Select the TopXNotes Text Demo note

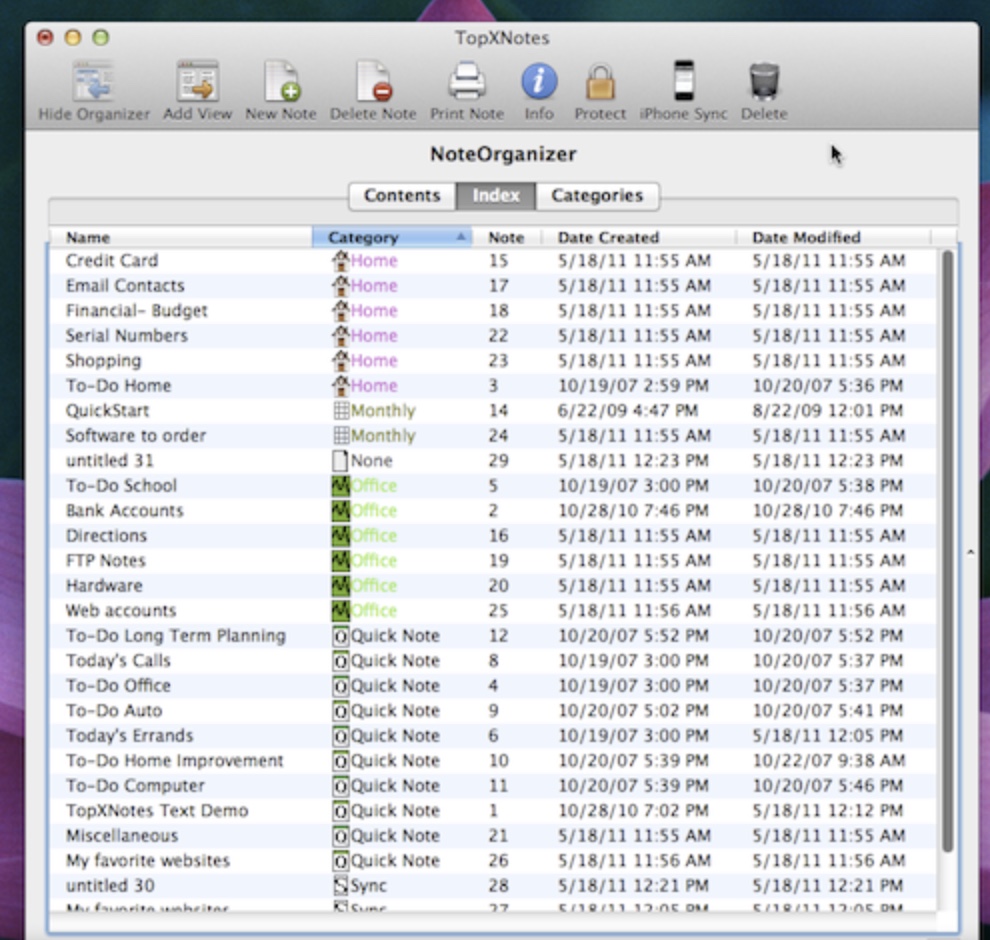pos(157,811)
